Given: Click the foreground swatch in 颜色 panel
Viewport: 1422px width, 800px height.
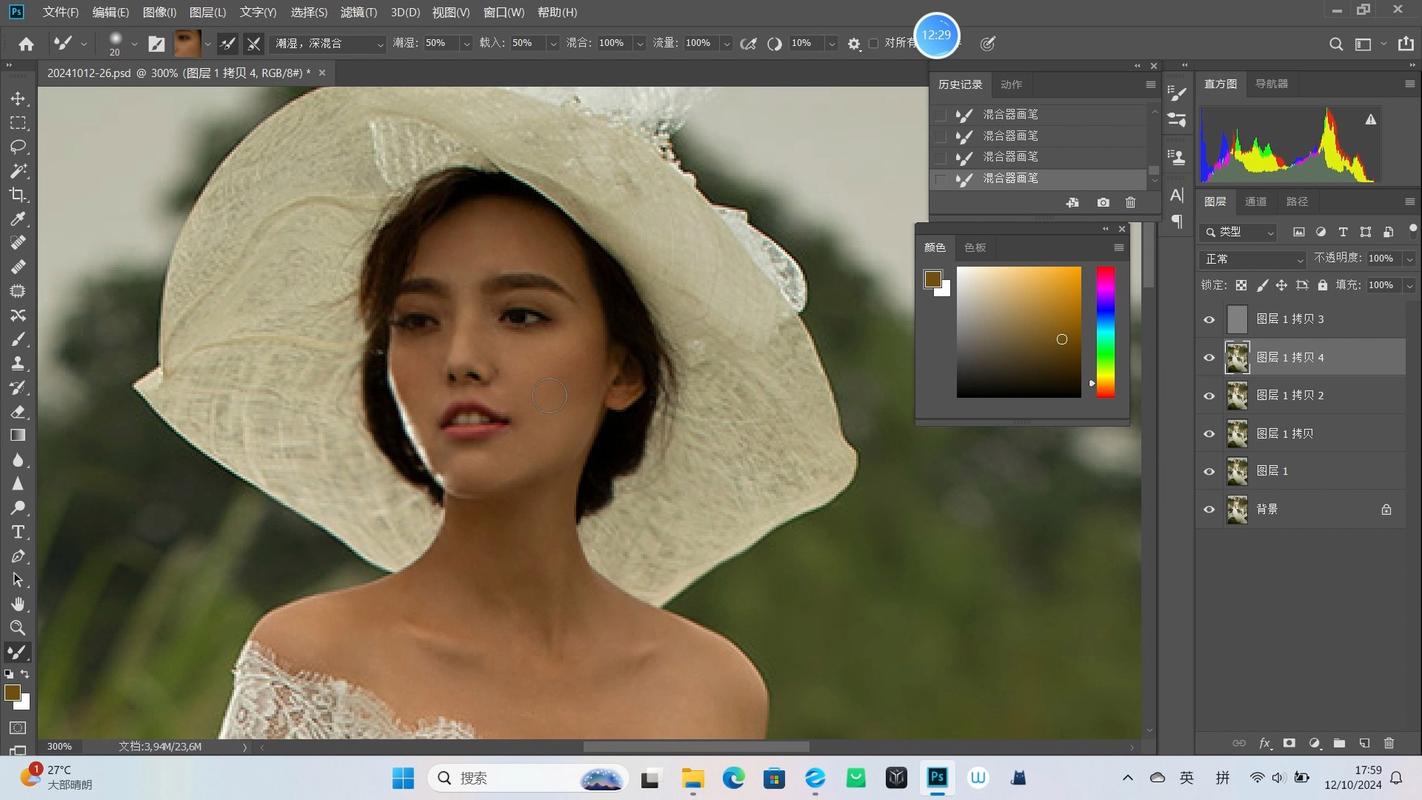Looking at the screenshot, I should [x=933, y=279].
